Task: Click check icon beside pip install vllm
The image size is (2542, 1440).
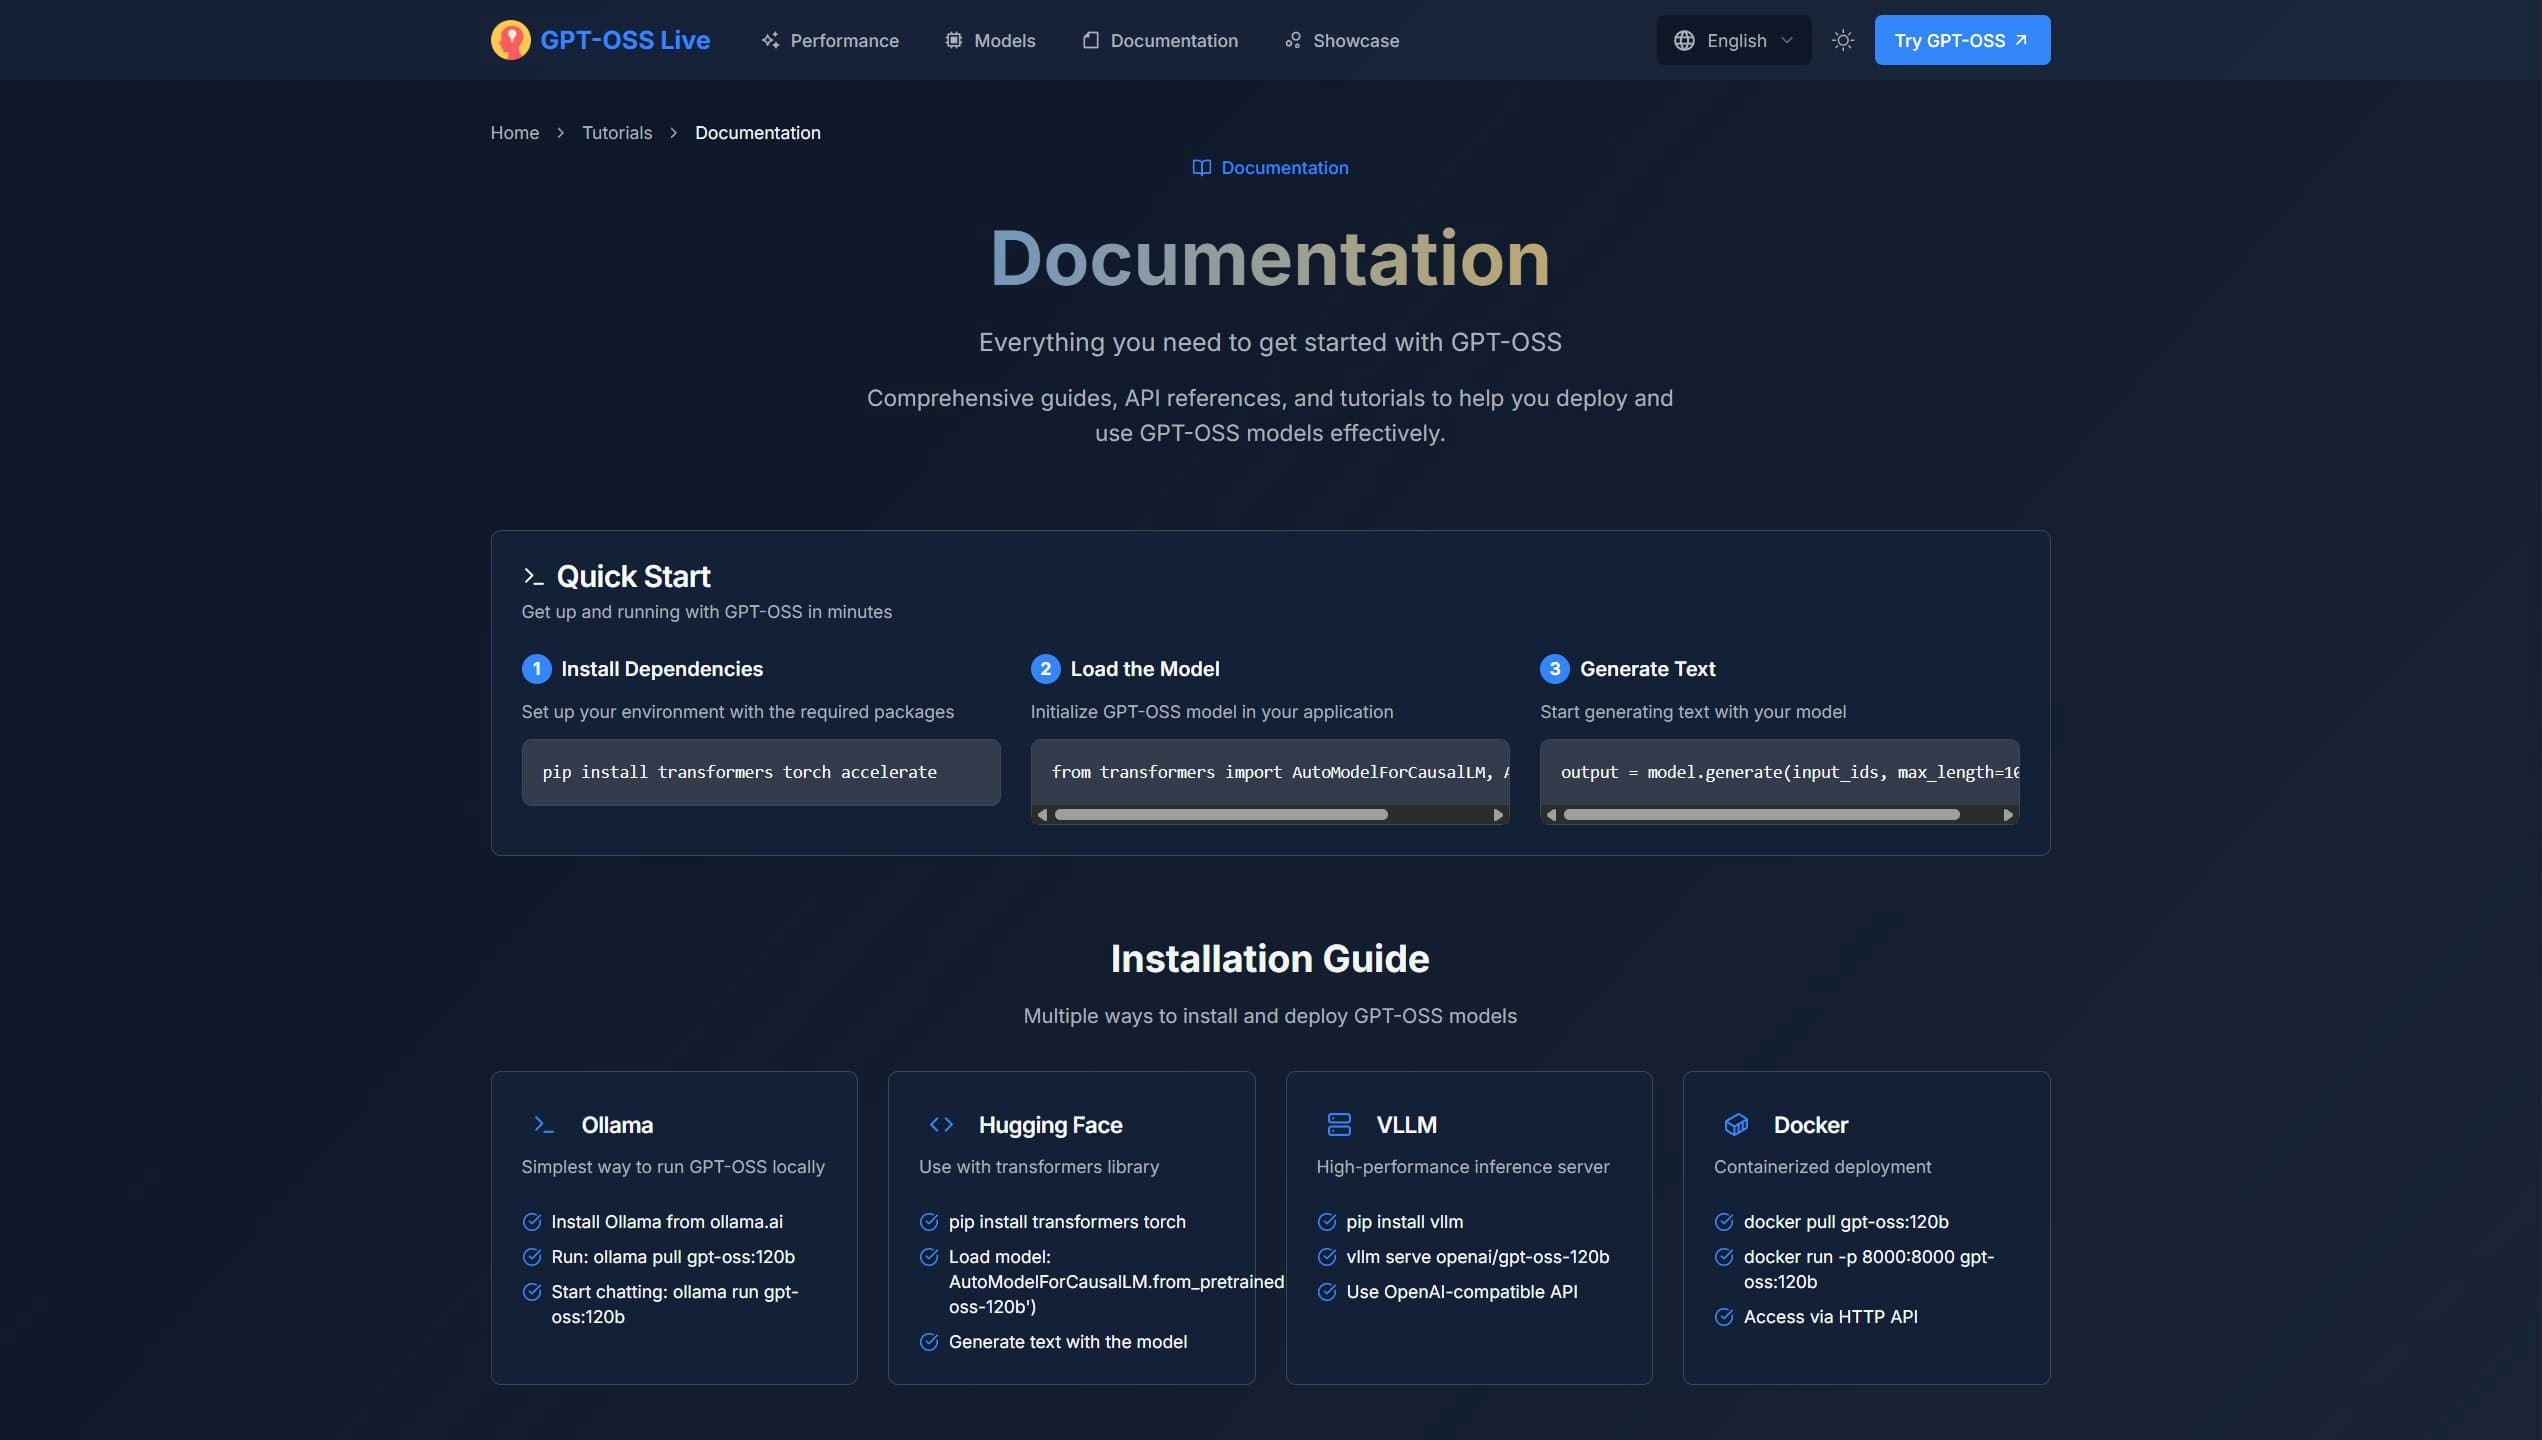Action: 1327,1222
